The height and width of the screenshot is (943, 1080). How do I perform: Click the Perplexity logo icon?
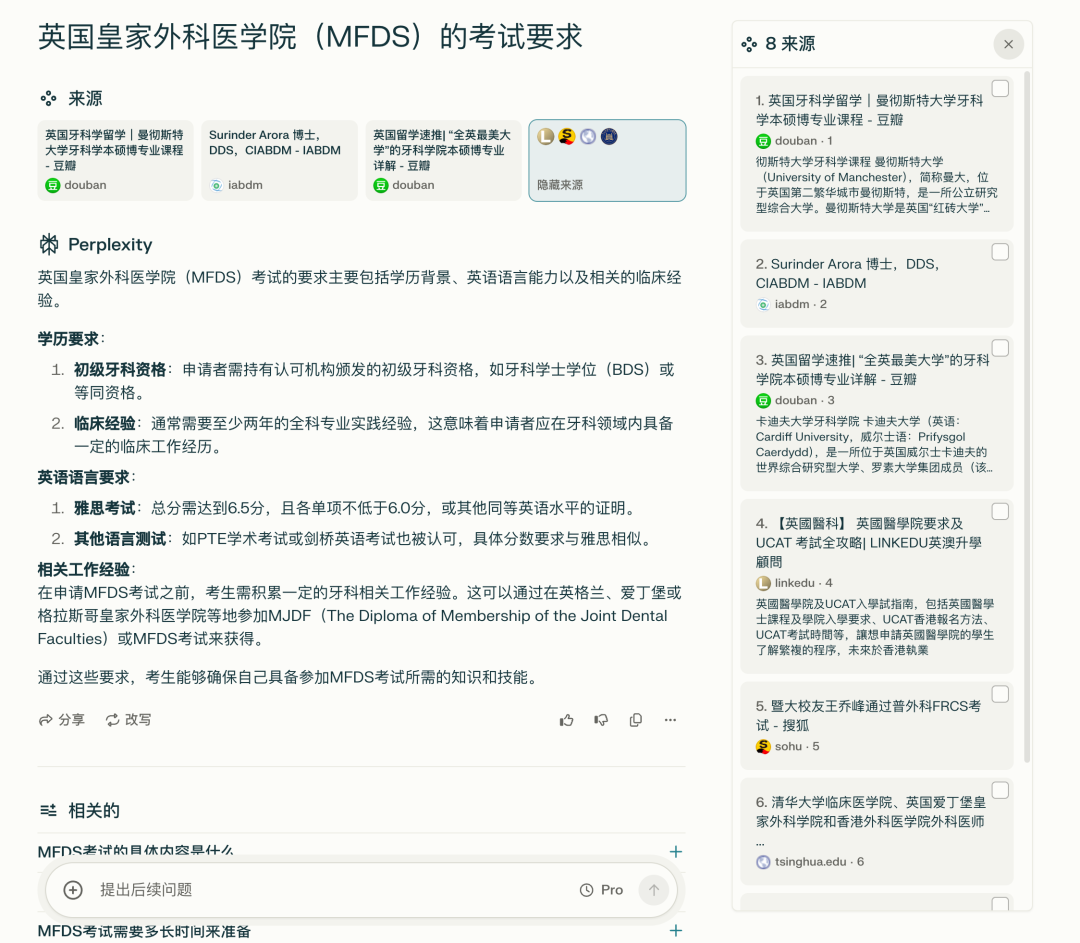click(x=49, y=244)
